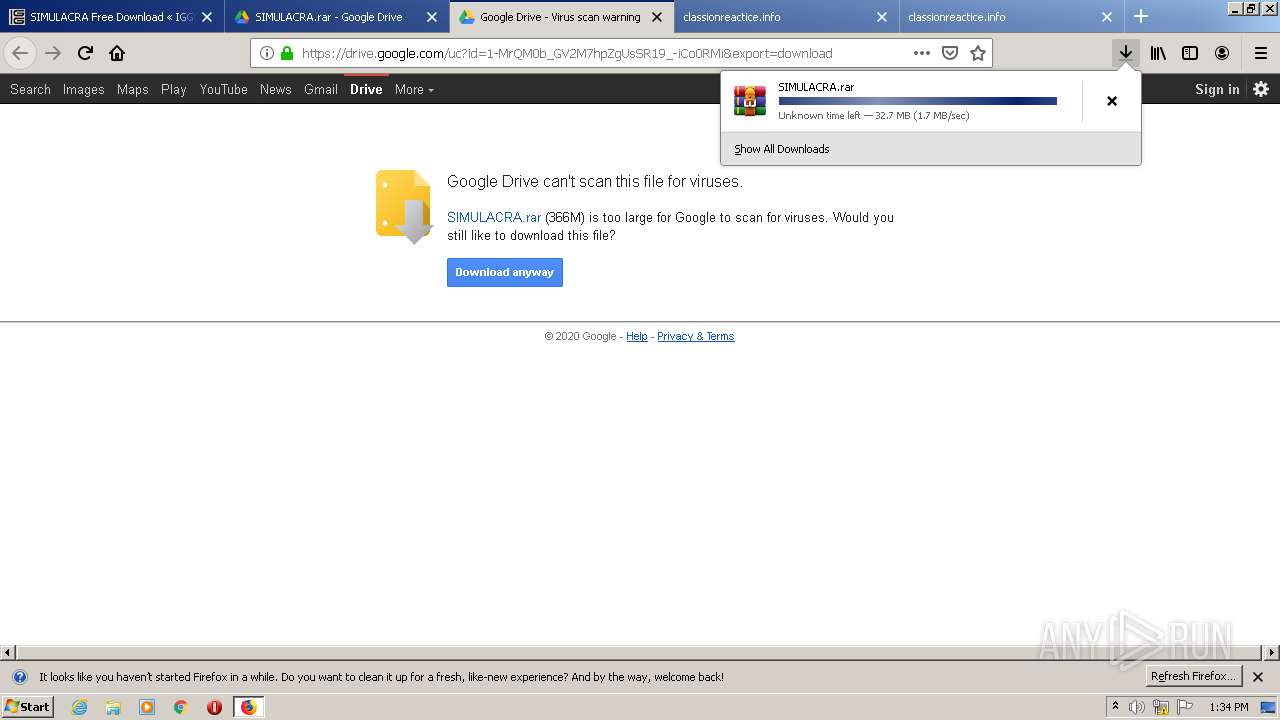The image size is (1280, 720).
Task: Open Gmail in Google bar
Action: [321, 89]
